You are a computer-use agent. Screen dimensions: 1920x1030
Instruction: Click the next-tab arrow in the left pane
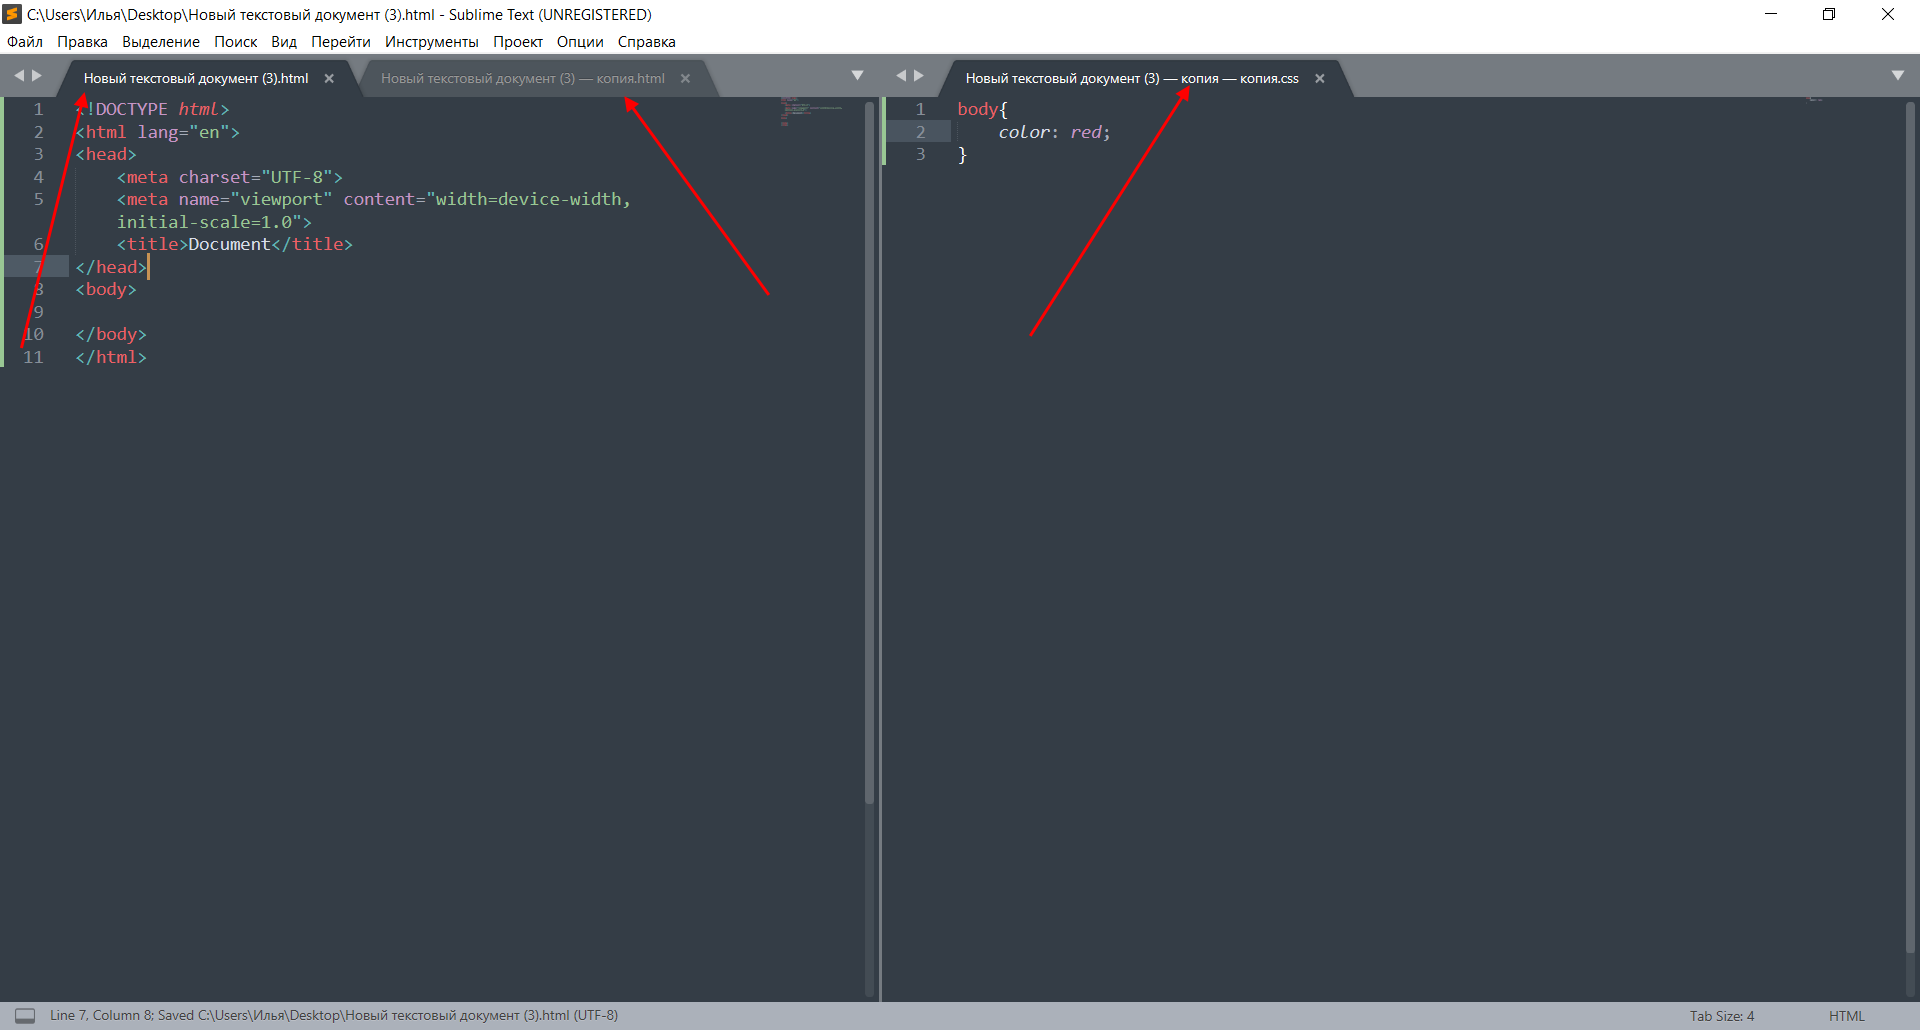[37, 74]
